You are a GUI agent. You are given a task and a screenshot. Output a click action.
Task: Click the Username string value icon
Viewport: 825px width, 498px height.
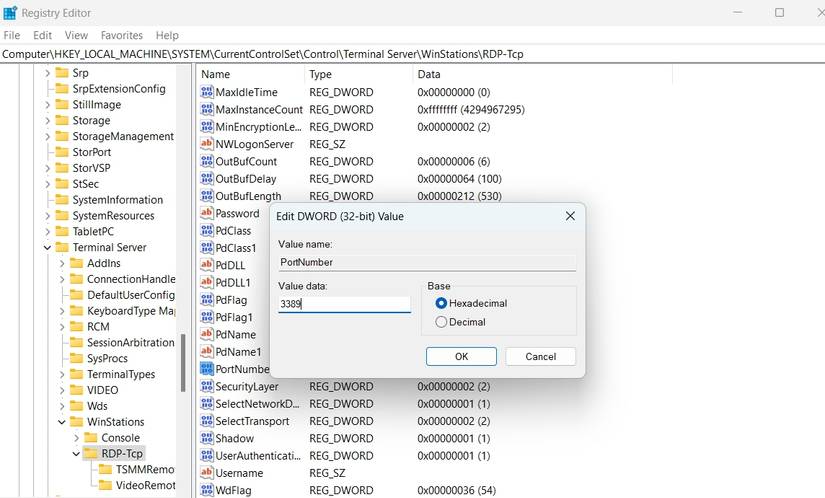(x=207, y=473)
